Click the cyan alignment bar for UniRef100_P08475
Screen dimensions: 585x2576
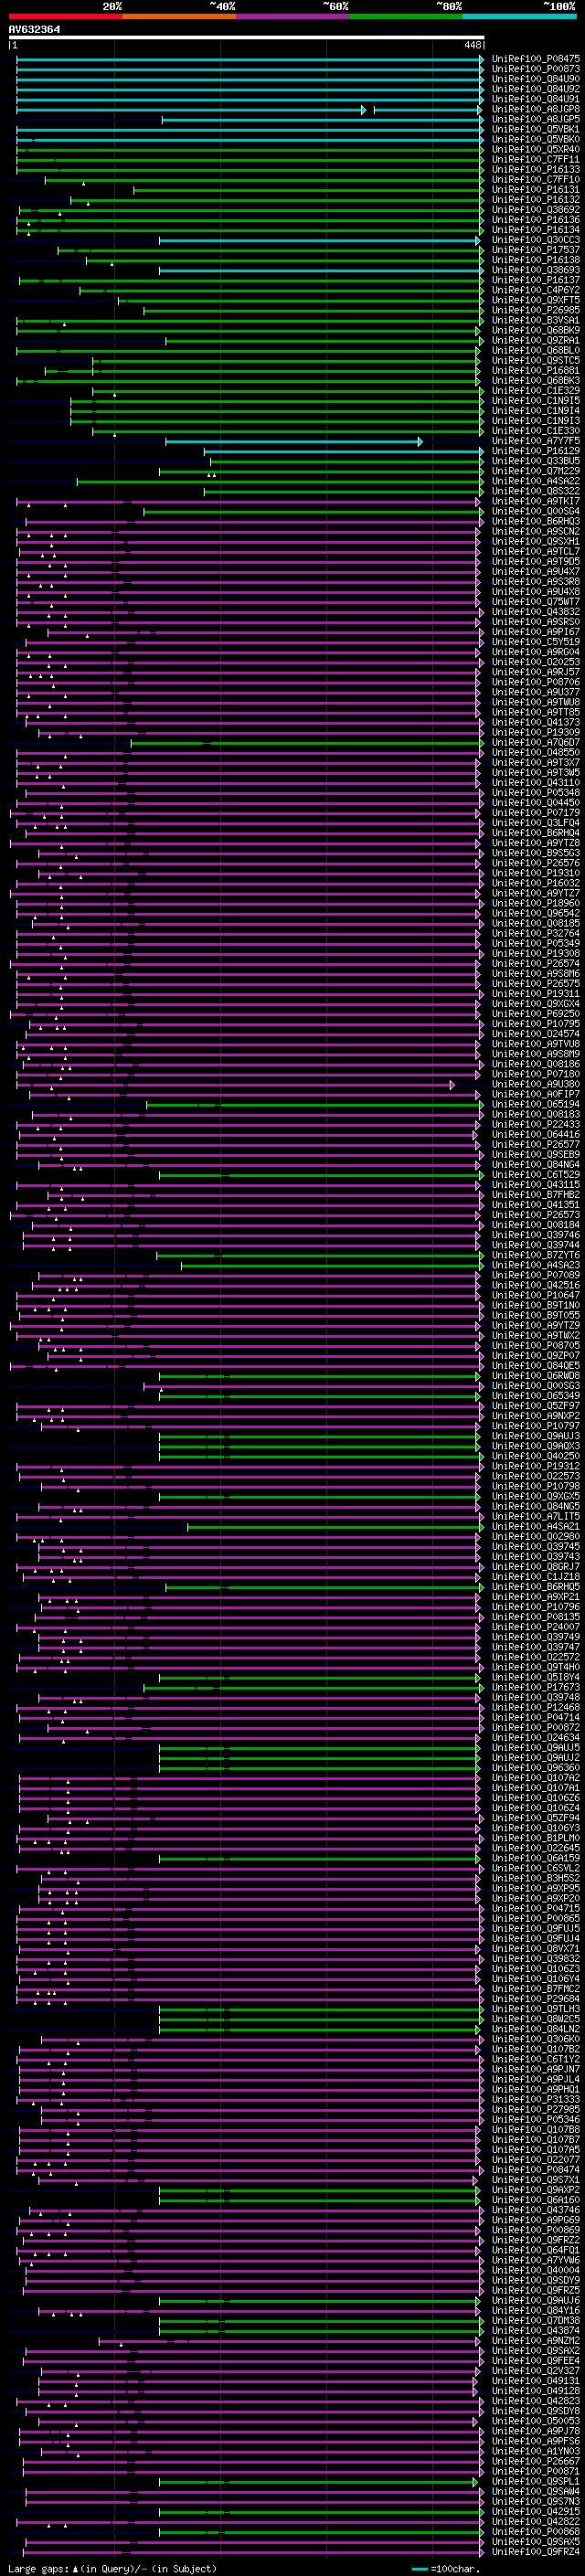[x=250, y=59]
